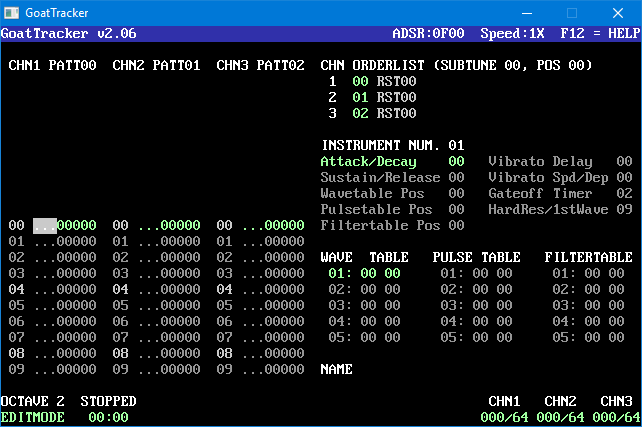Click the Pulsetable Pos value
Image resolution: width=642 pixels, height=427 pixels.
tap(456, 209)
